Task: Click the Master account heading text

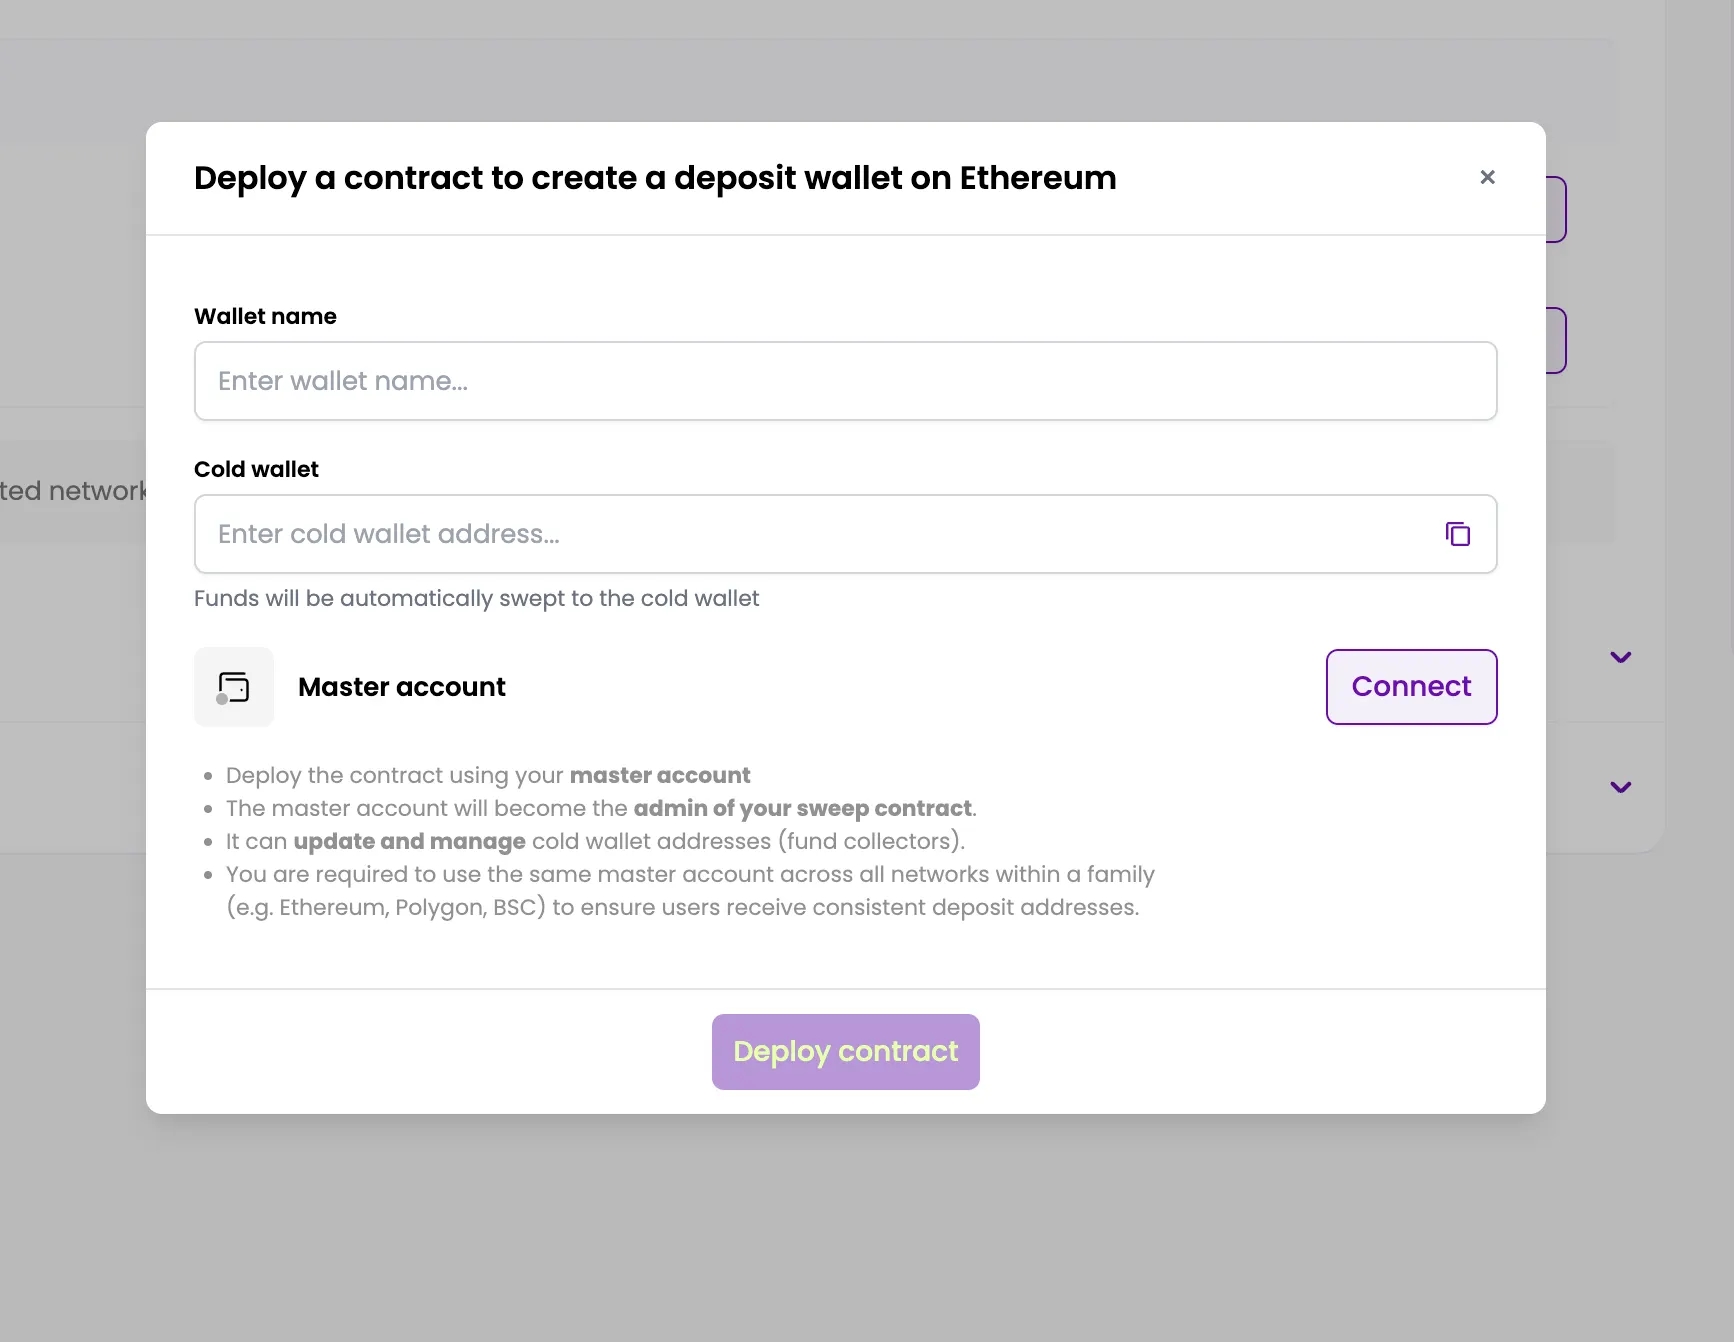Action: (x=402, y=687)
